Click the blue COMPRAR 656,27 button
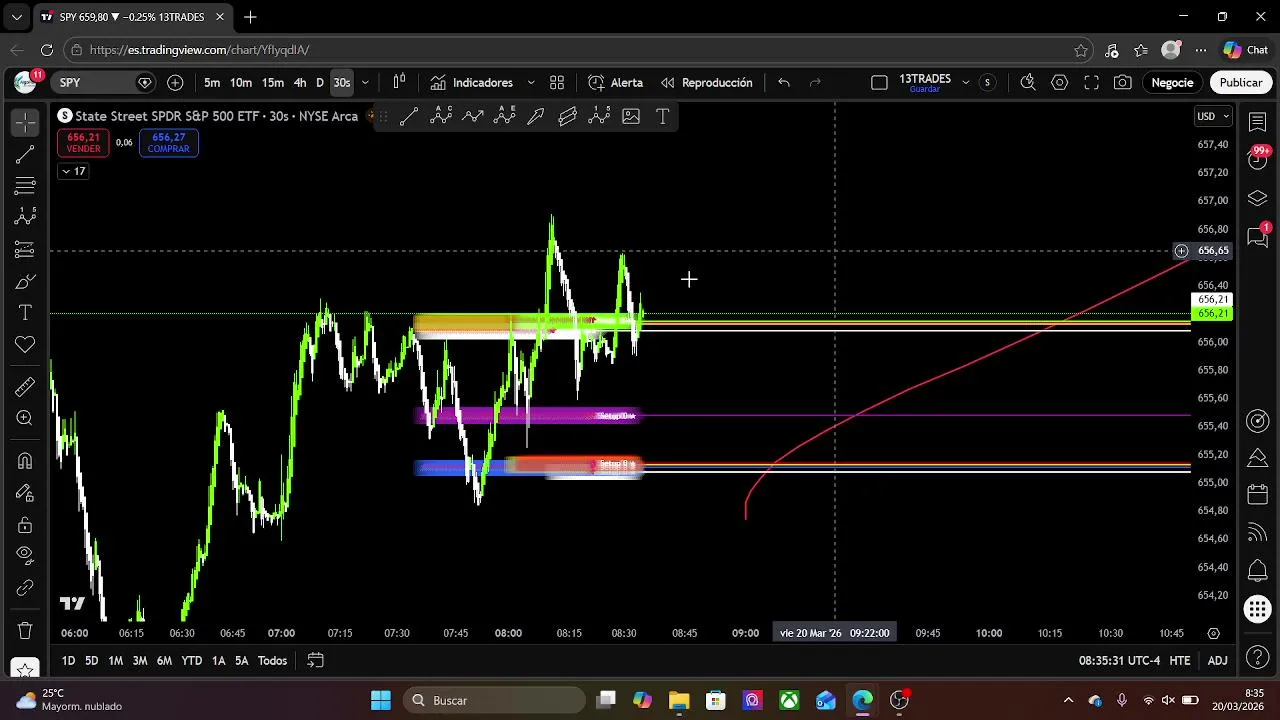The height and width of the screenshot is (720, 1280). point(168,143)
